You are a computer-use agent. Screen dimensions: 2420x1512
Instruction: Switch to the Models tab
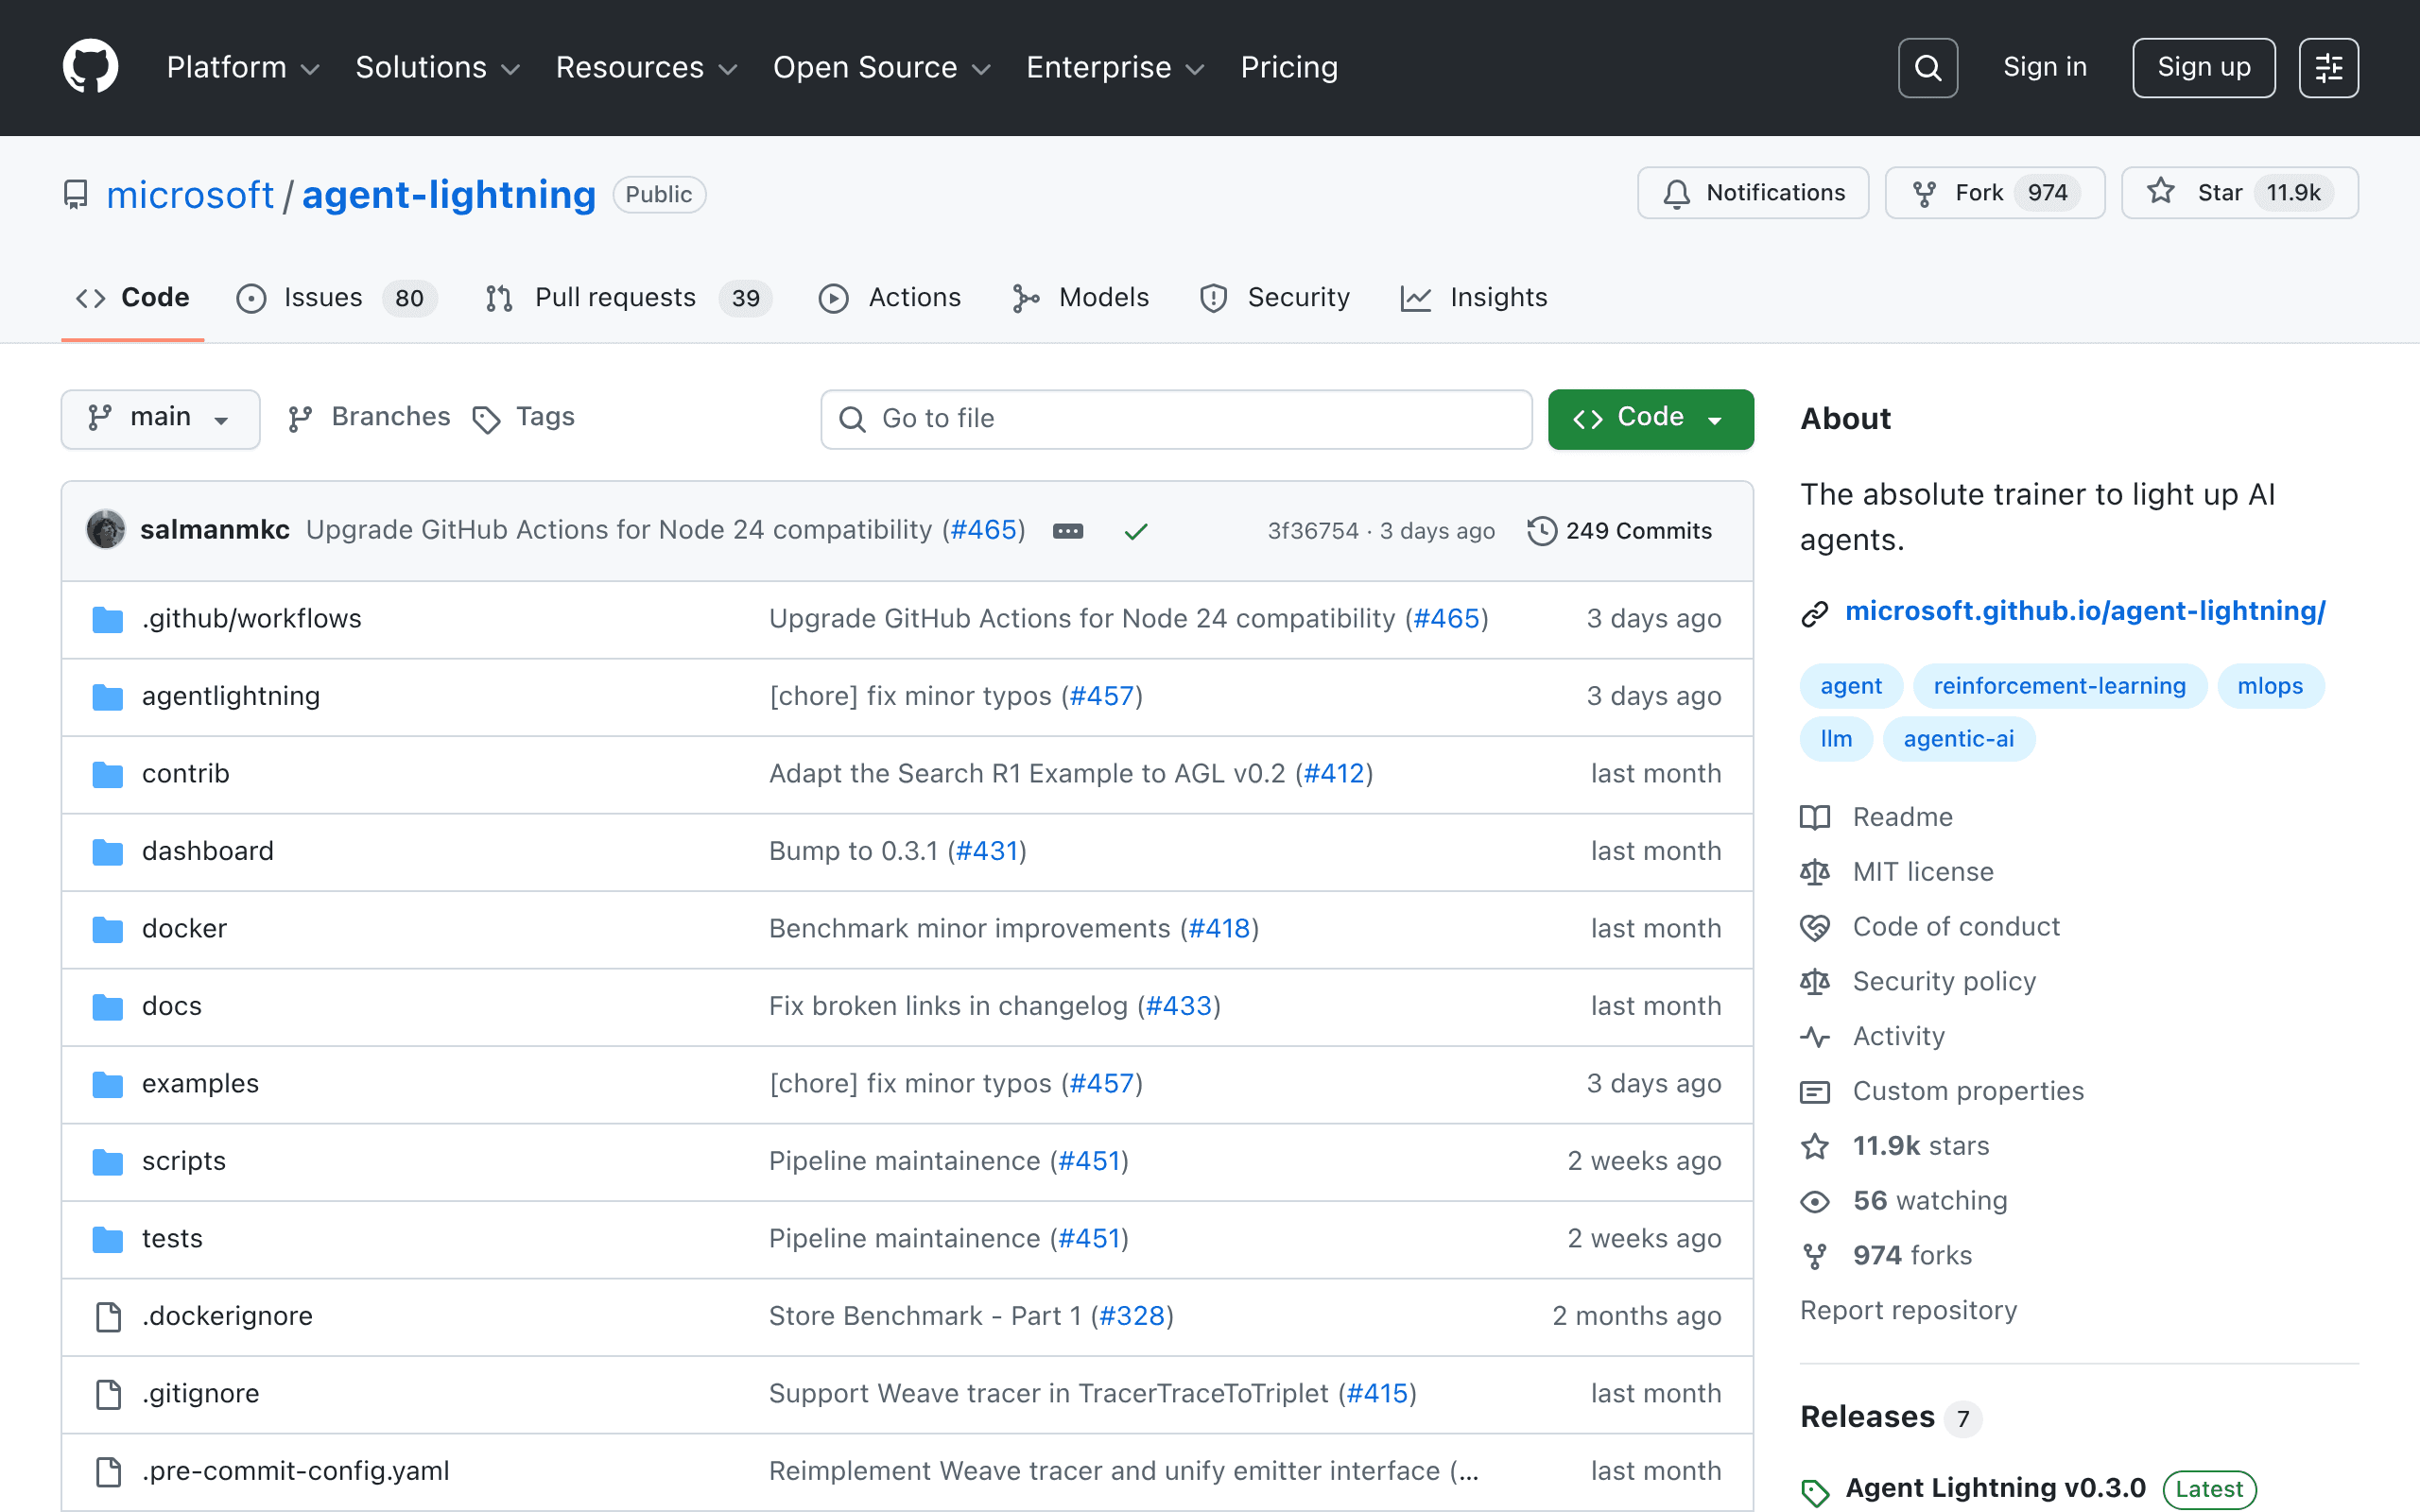(1080, 298)
